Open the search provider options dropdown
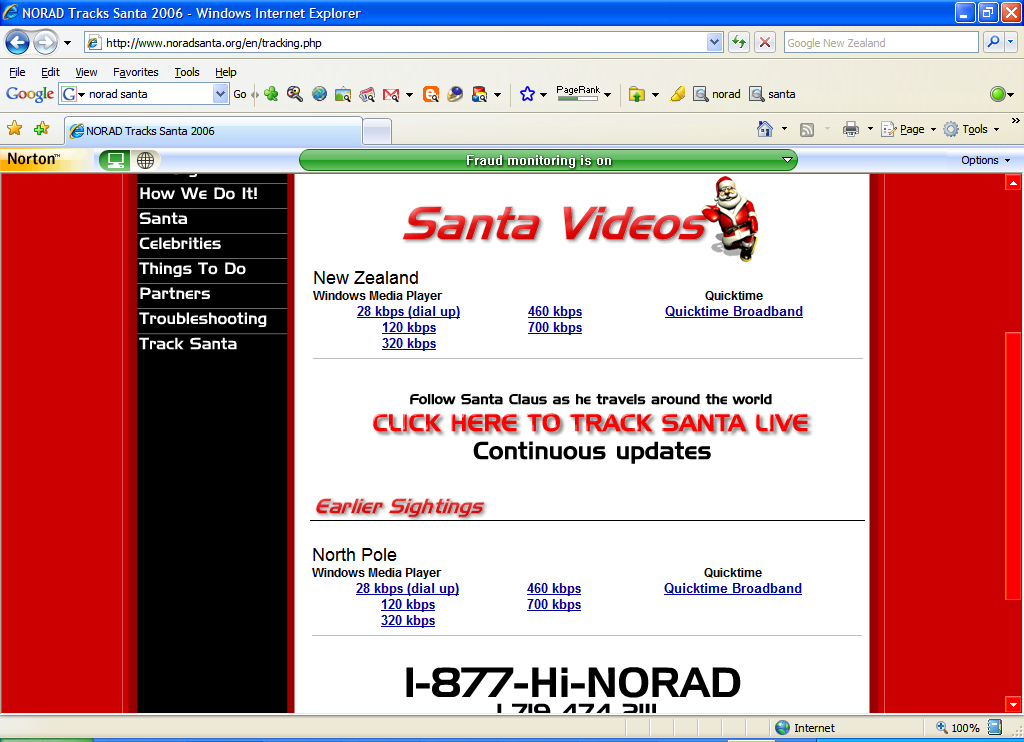The height and width of the screenshot is (742, 1024). [x=1011, y=42]
